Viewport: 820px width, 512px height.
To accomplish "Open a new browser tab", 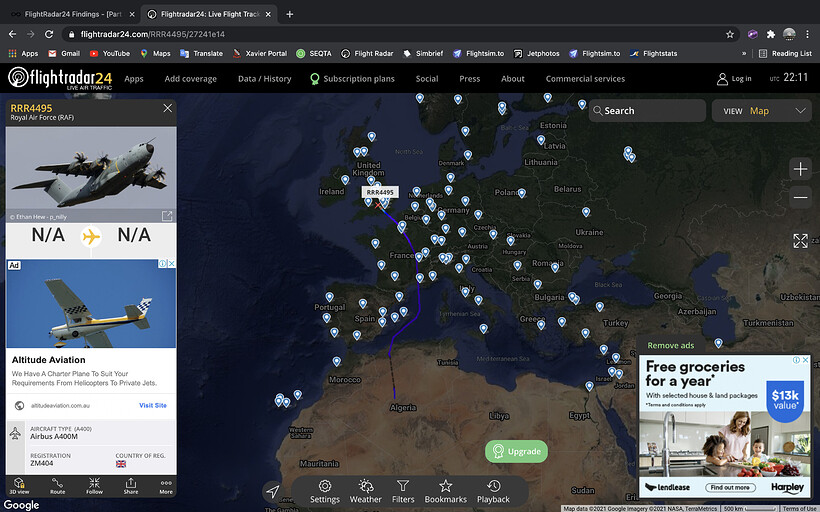I will click(x=290, y=14).
